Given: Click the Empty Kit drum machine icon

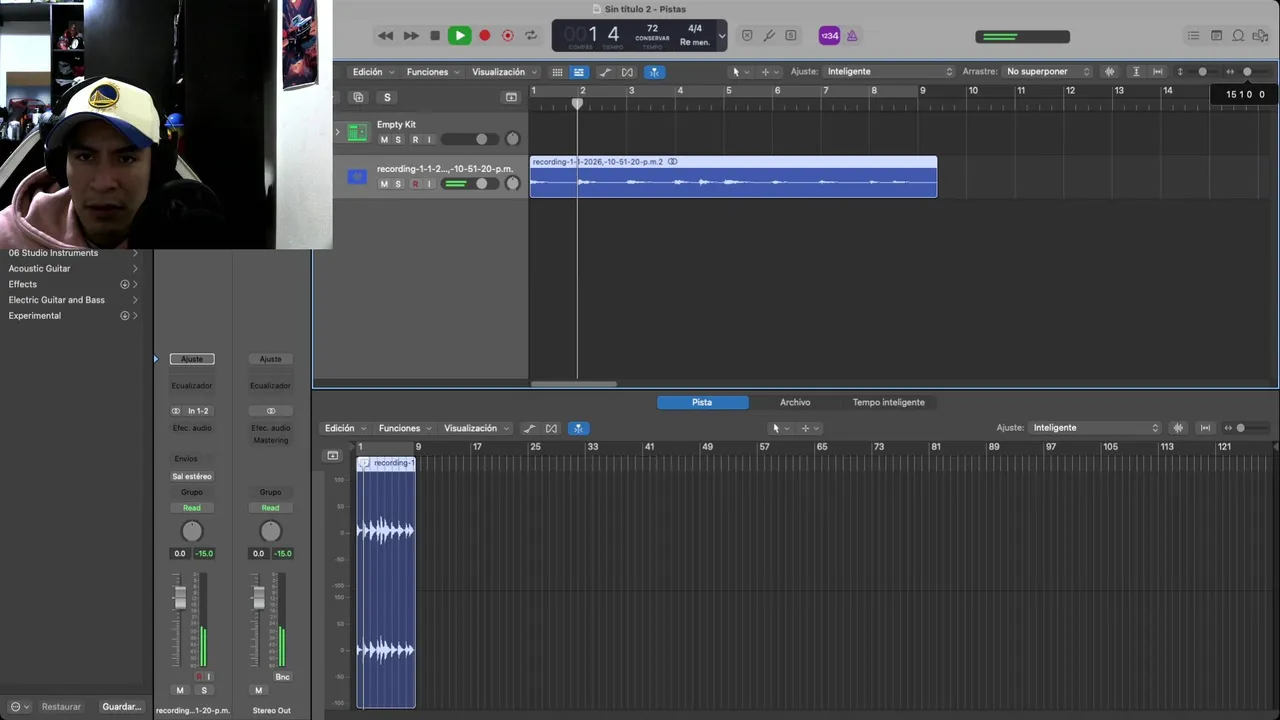Looking at the screenshot, I should tap(357, 132).
